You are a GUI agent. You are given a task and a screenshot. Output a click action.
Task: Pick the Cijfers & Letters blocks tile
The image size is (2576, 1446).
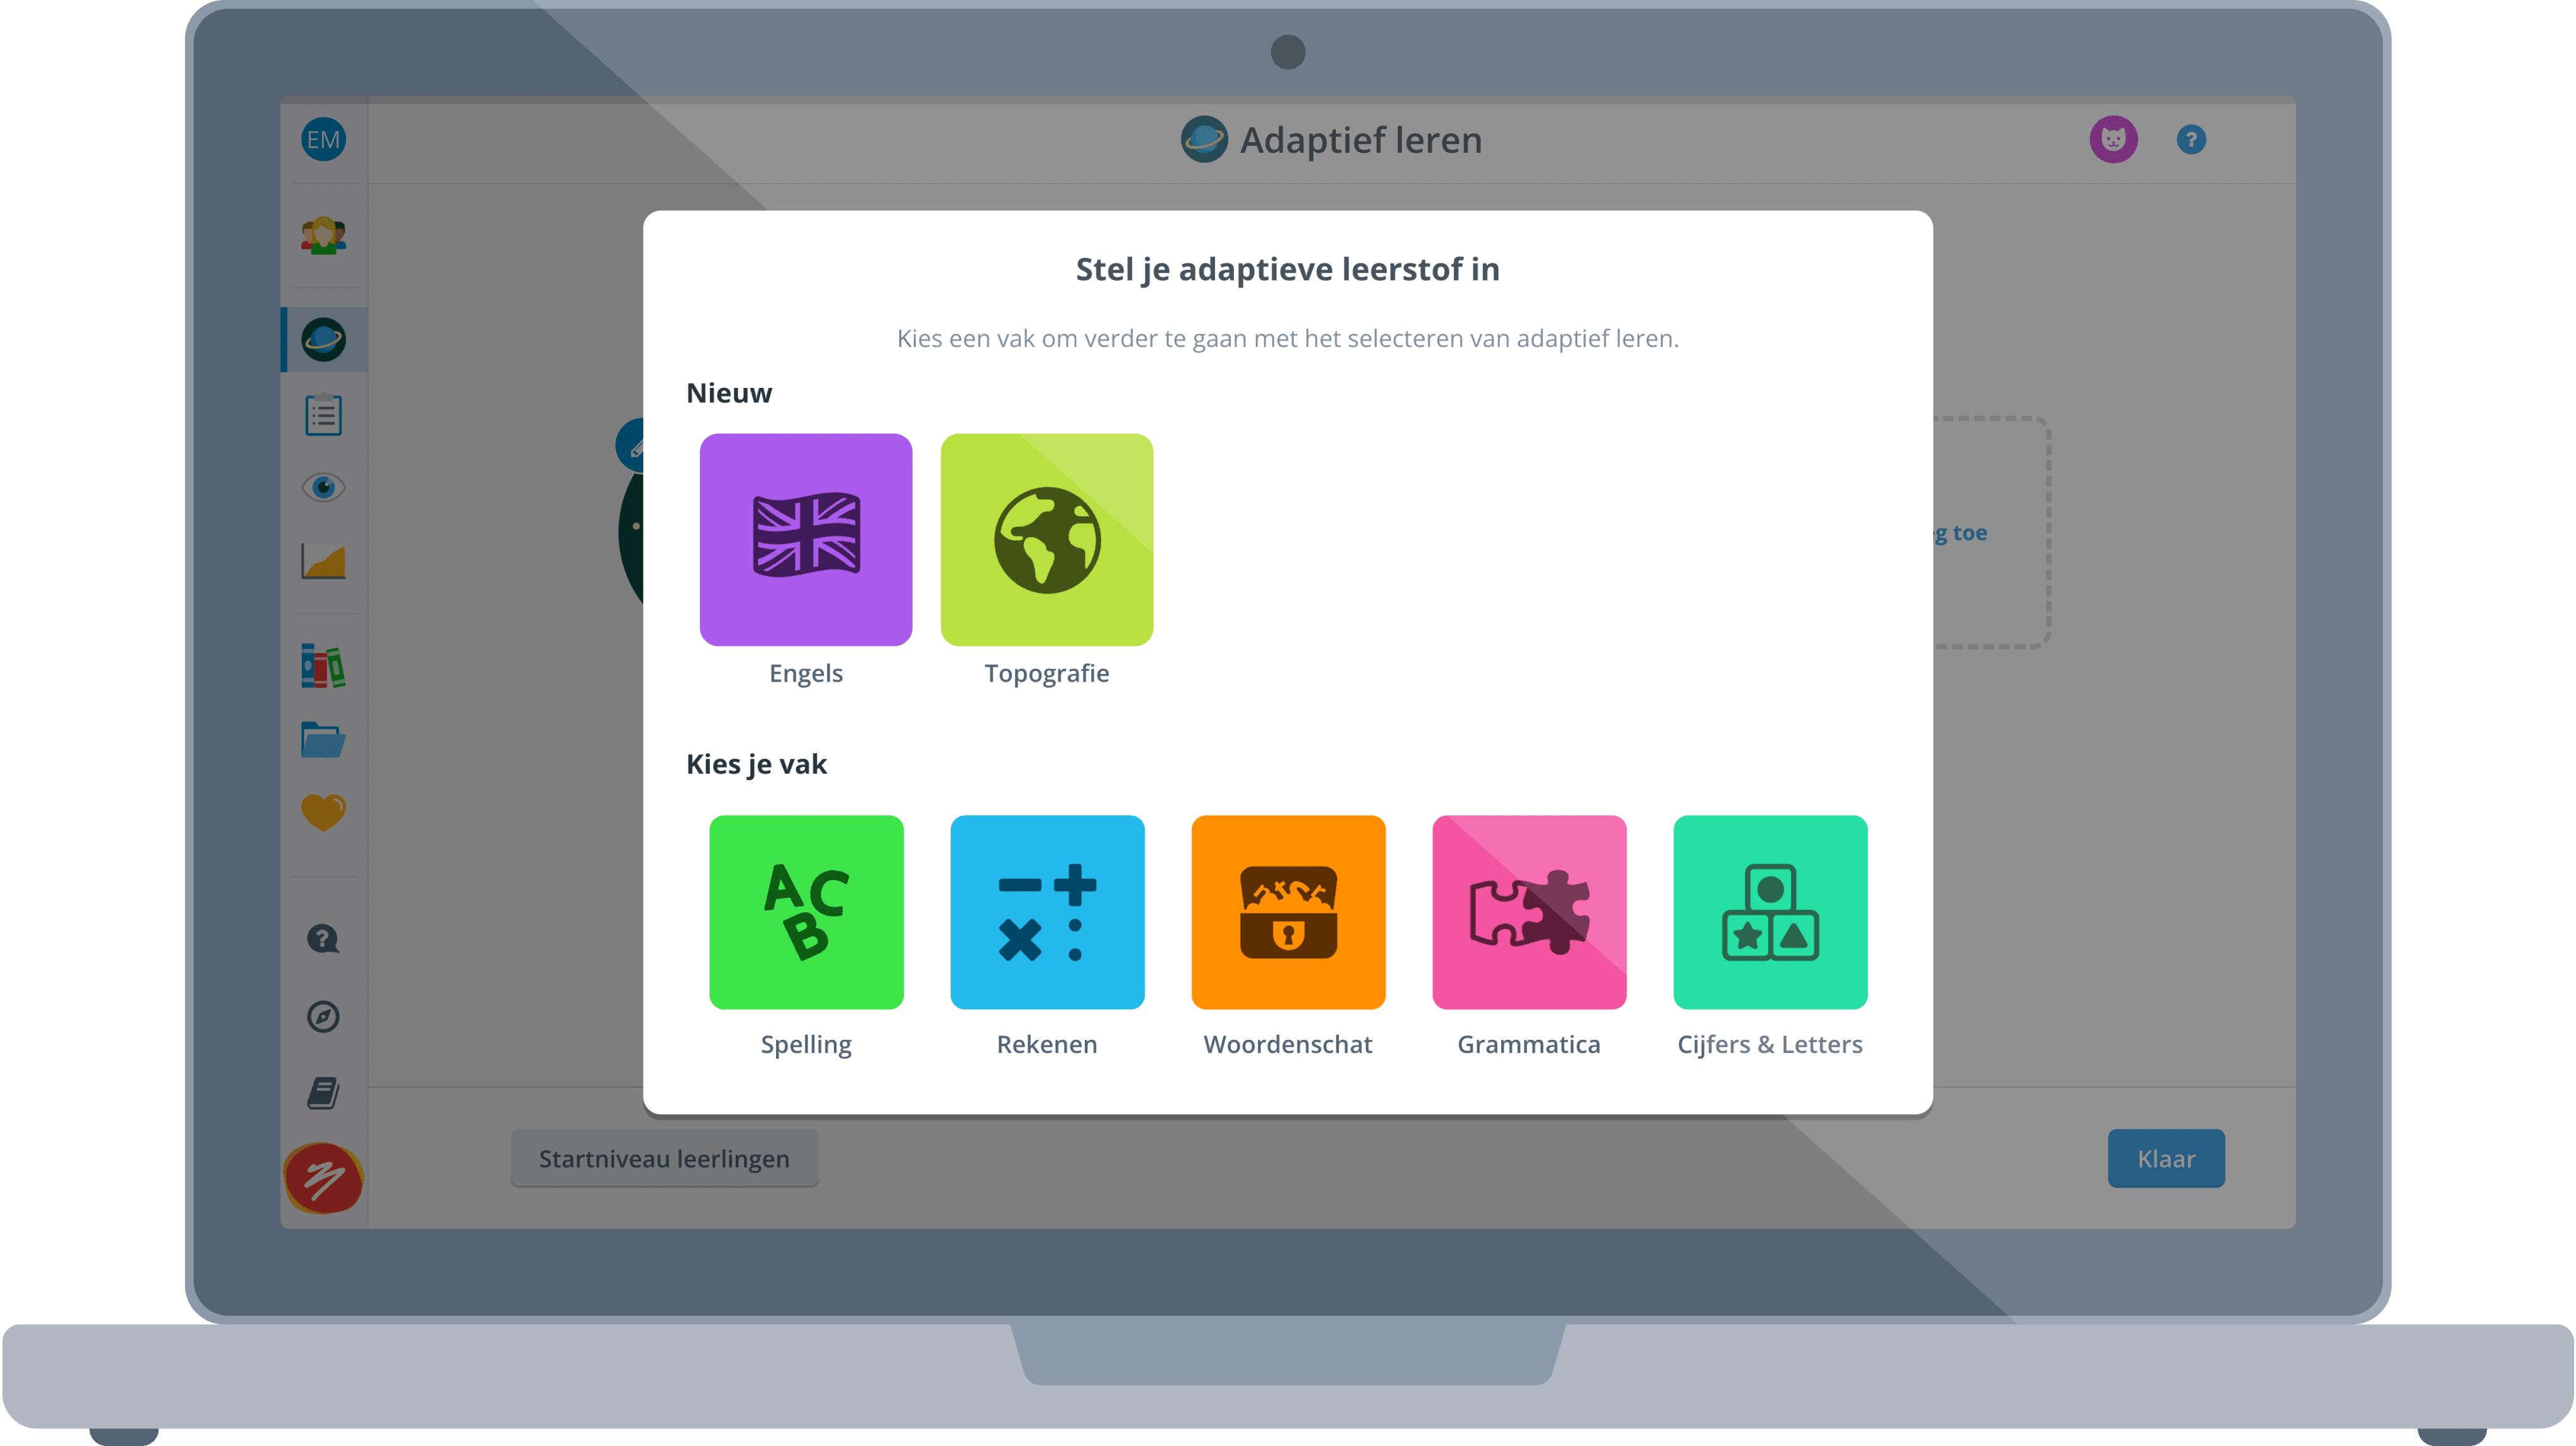(x=1770, y=912)
